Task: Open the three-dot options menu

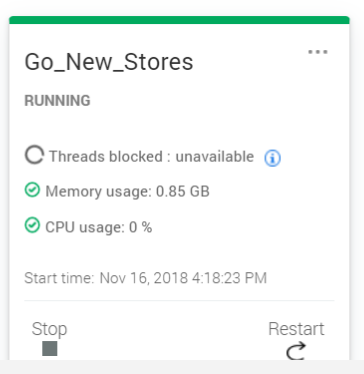Action: (x=318, y=52)
